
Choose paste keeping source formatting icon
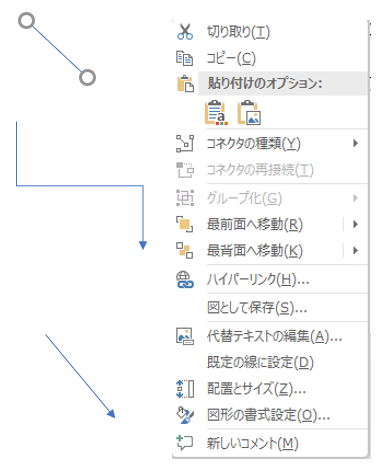(x=216, y=113)
